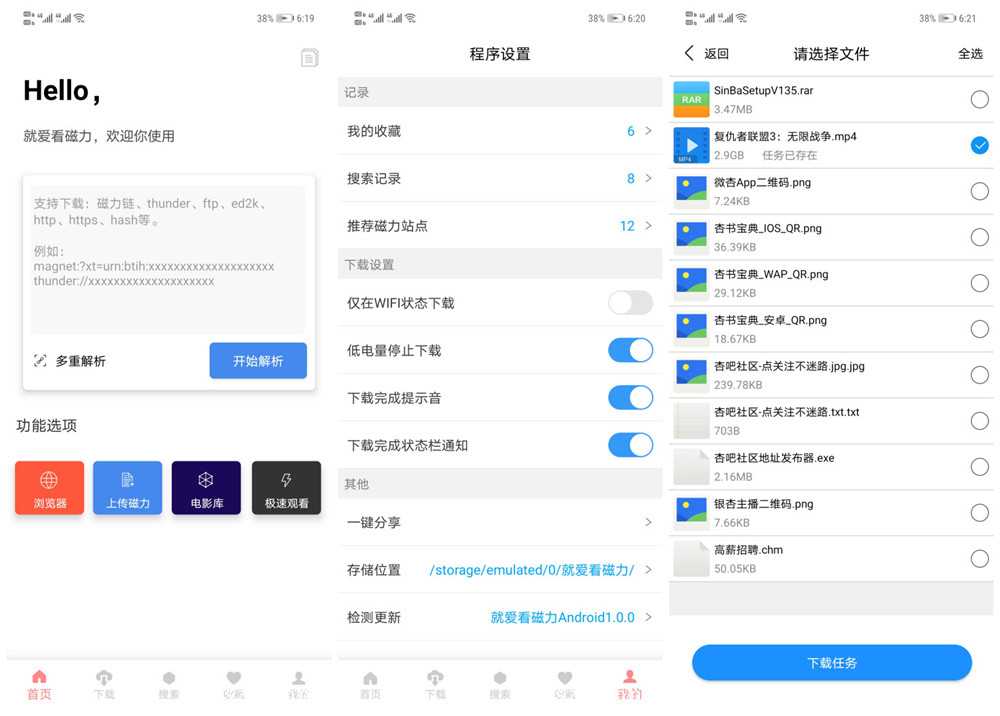Switch to 搜索 tab on home screen
Viewport: 1000px width, 716px height.
168,685
